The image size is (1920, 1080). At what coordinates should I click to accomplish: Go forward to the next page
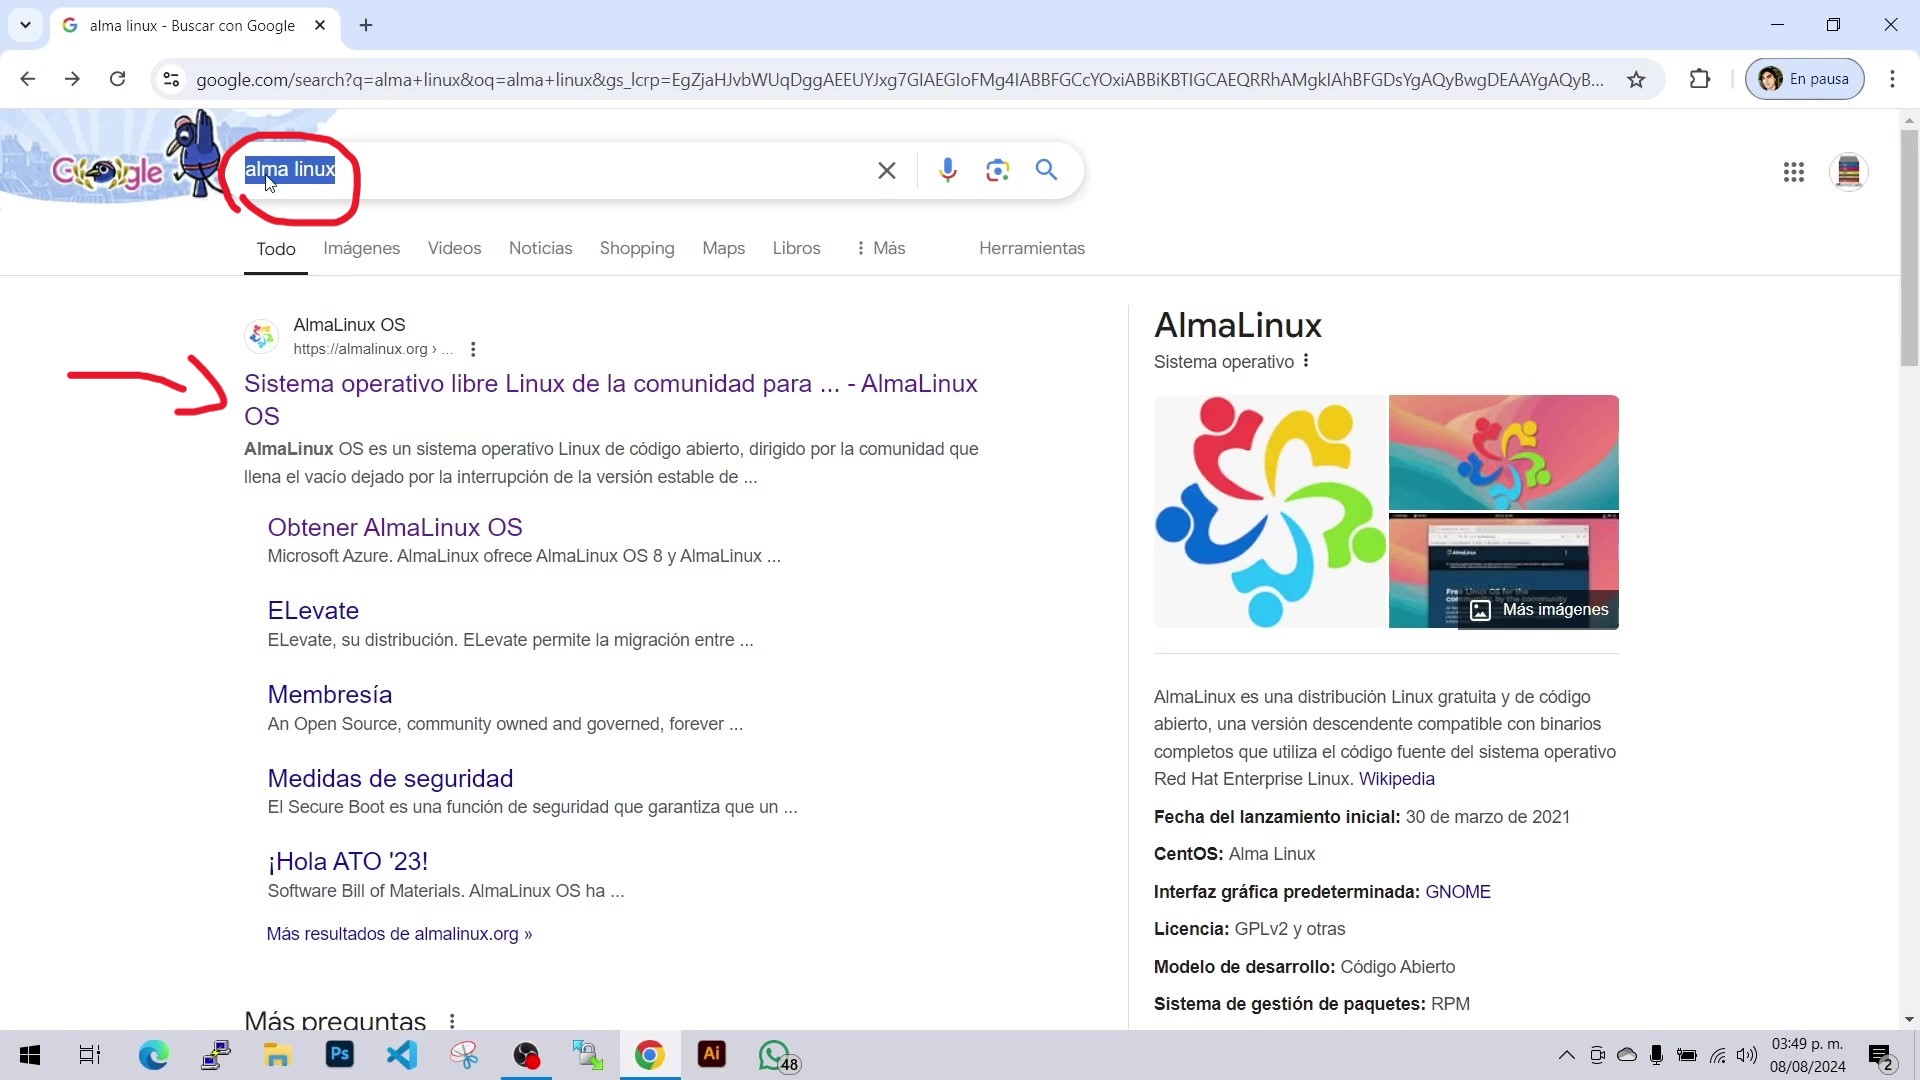pyautogui.click(x=72, y=79)
